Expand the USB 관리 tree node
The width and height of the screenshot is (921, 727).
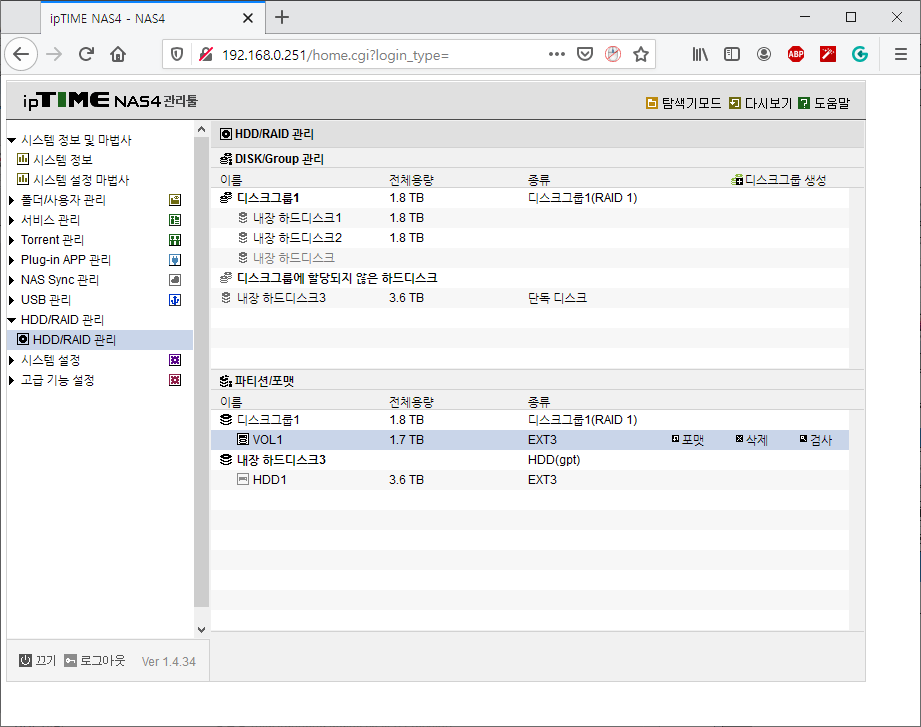(11, 300)
